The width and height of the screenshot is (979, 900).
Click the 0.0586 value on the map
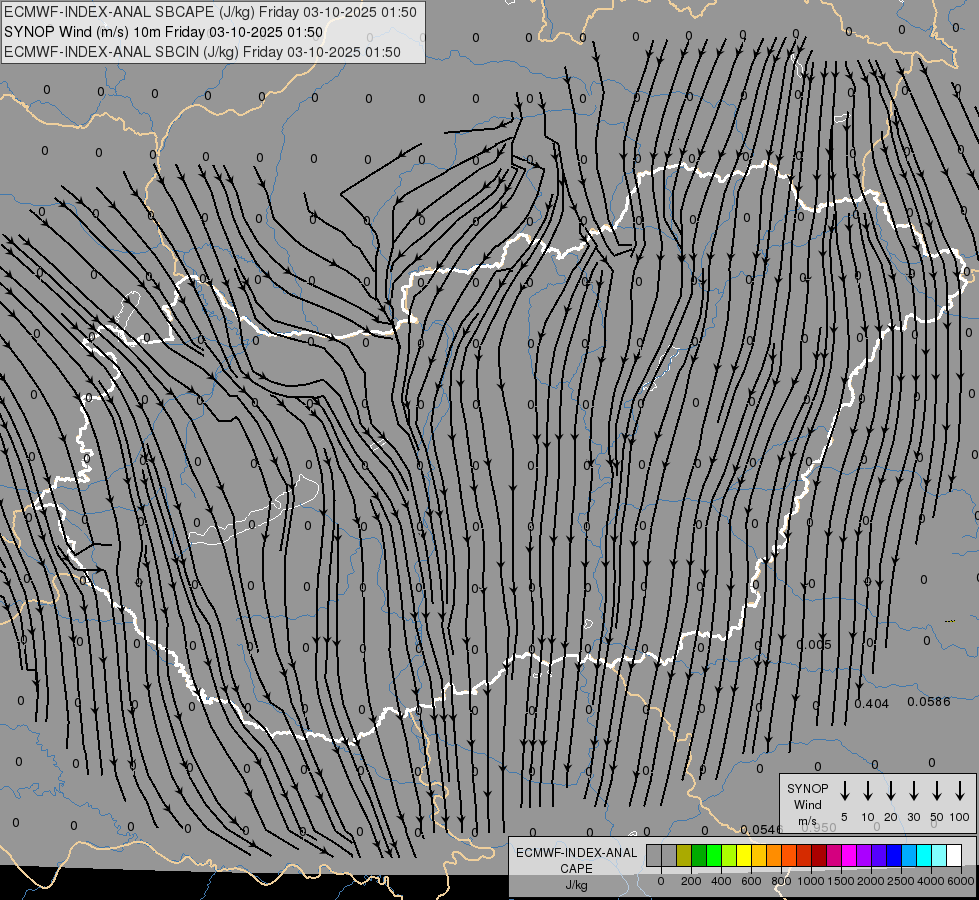pos(929,702)
